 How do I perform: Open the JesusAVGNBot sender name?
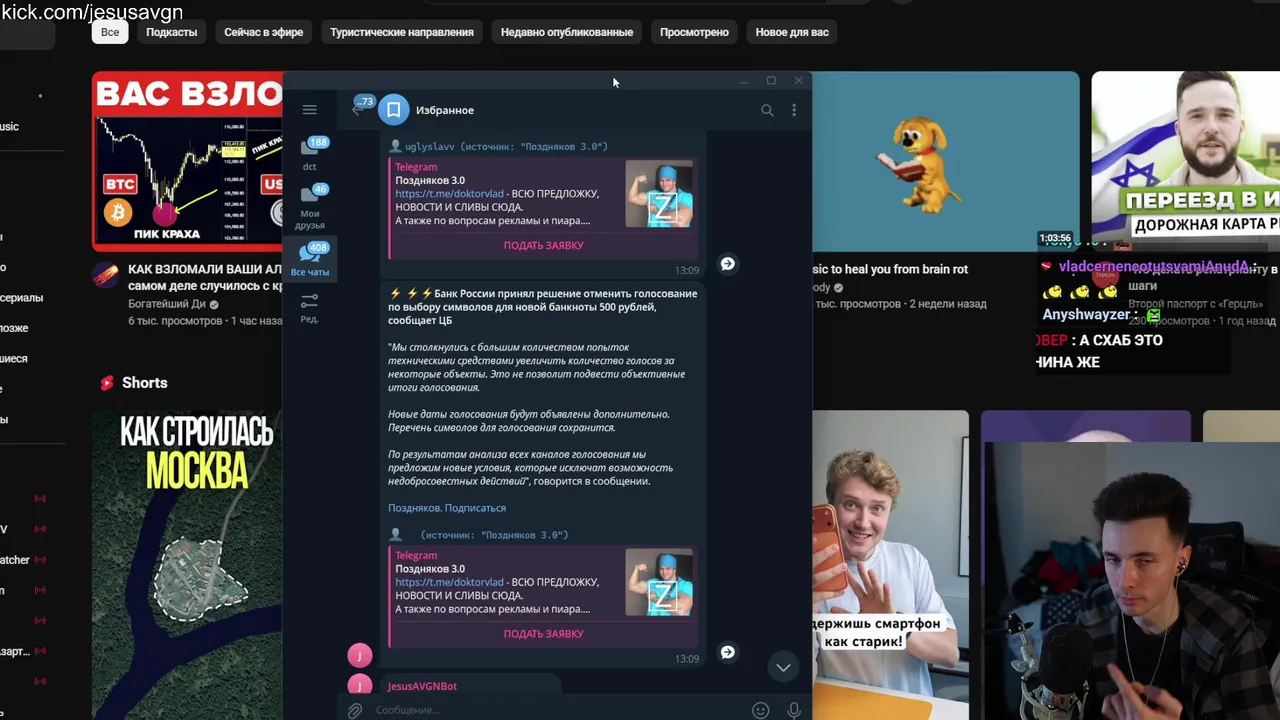pos(422,686)
